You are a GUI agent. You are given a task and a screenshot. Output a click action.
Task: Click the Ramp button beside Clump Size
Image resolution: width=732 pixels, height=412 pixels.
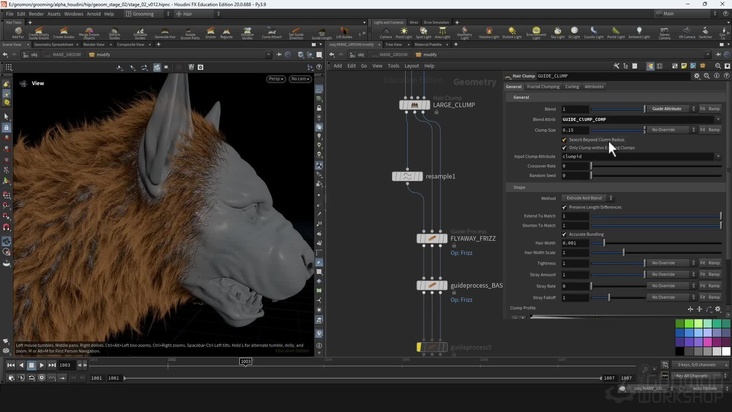click(715, 130)
